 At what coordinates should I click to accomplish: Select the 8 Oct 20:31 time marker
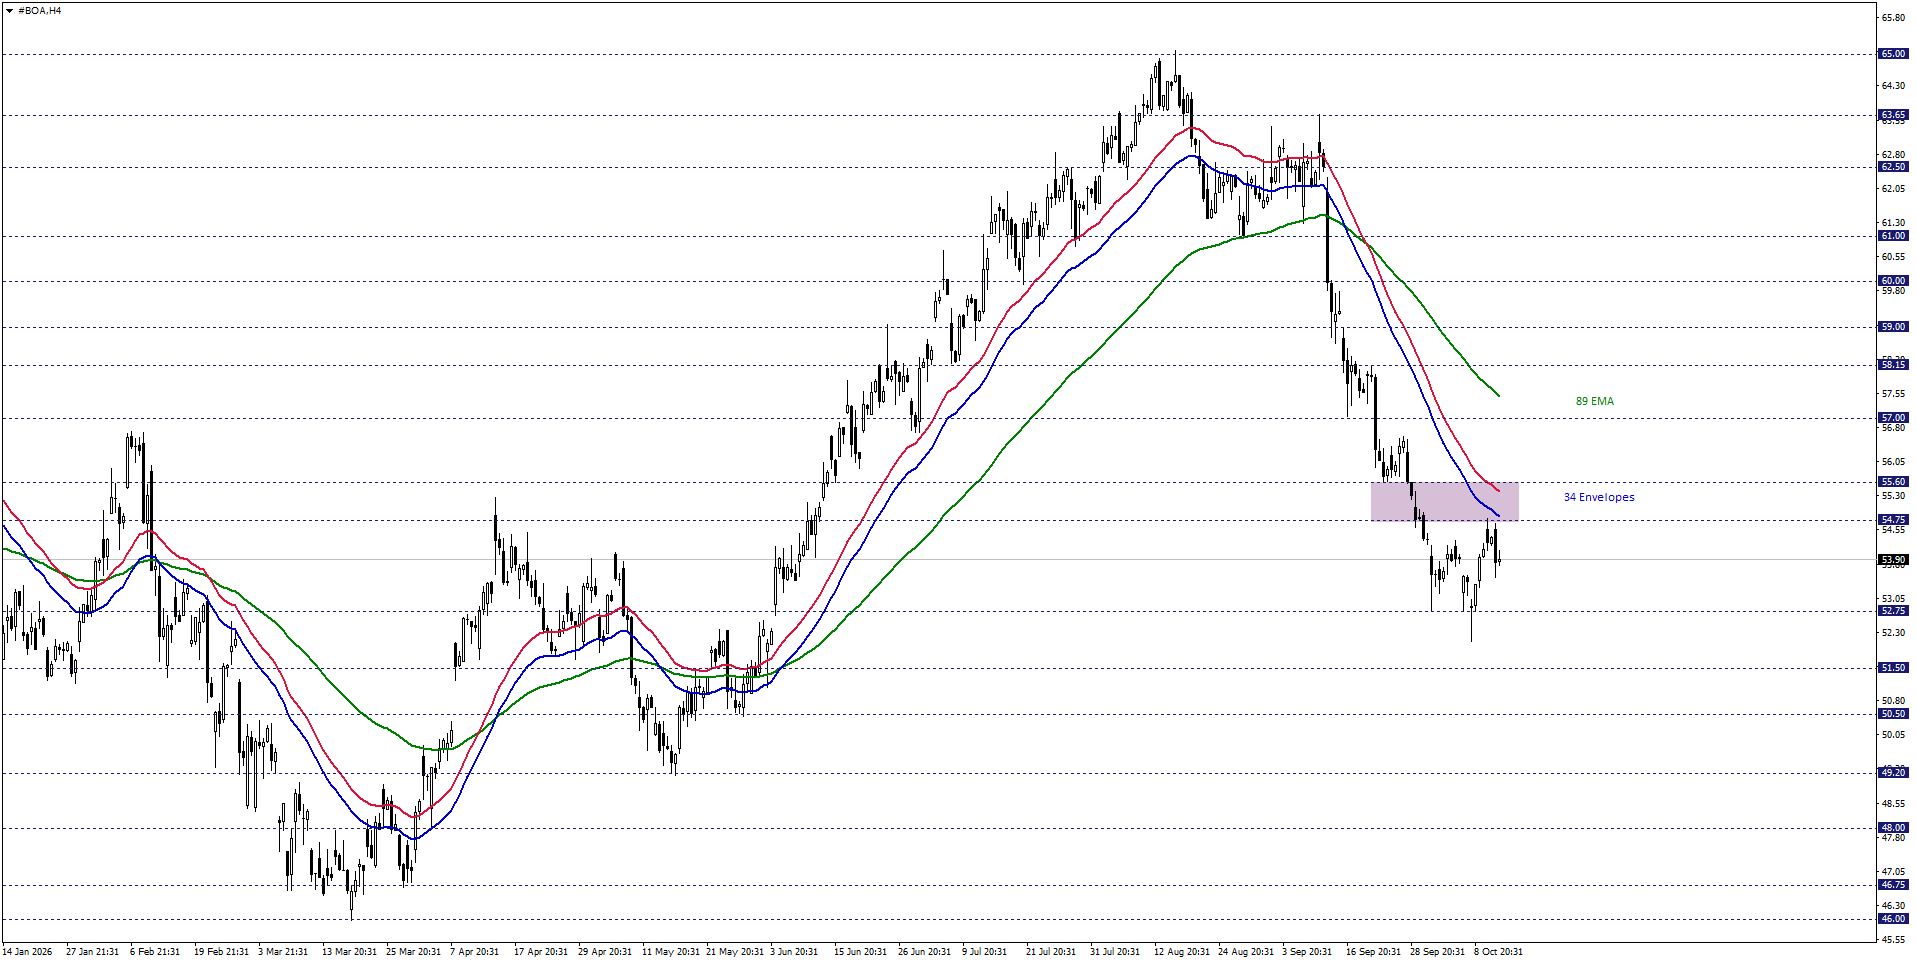pyautogui.click(x=1498, y=952)
